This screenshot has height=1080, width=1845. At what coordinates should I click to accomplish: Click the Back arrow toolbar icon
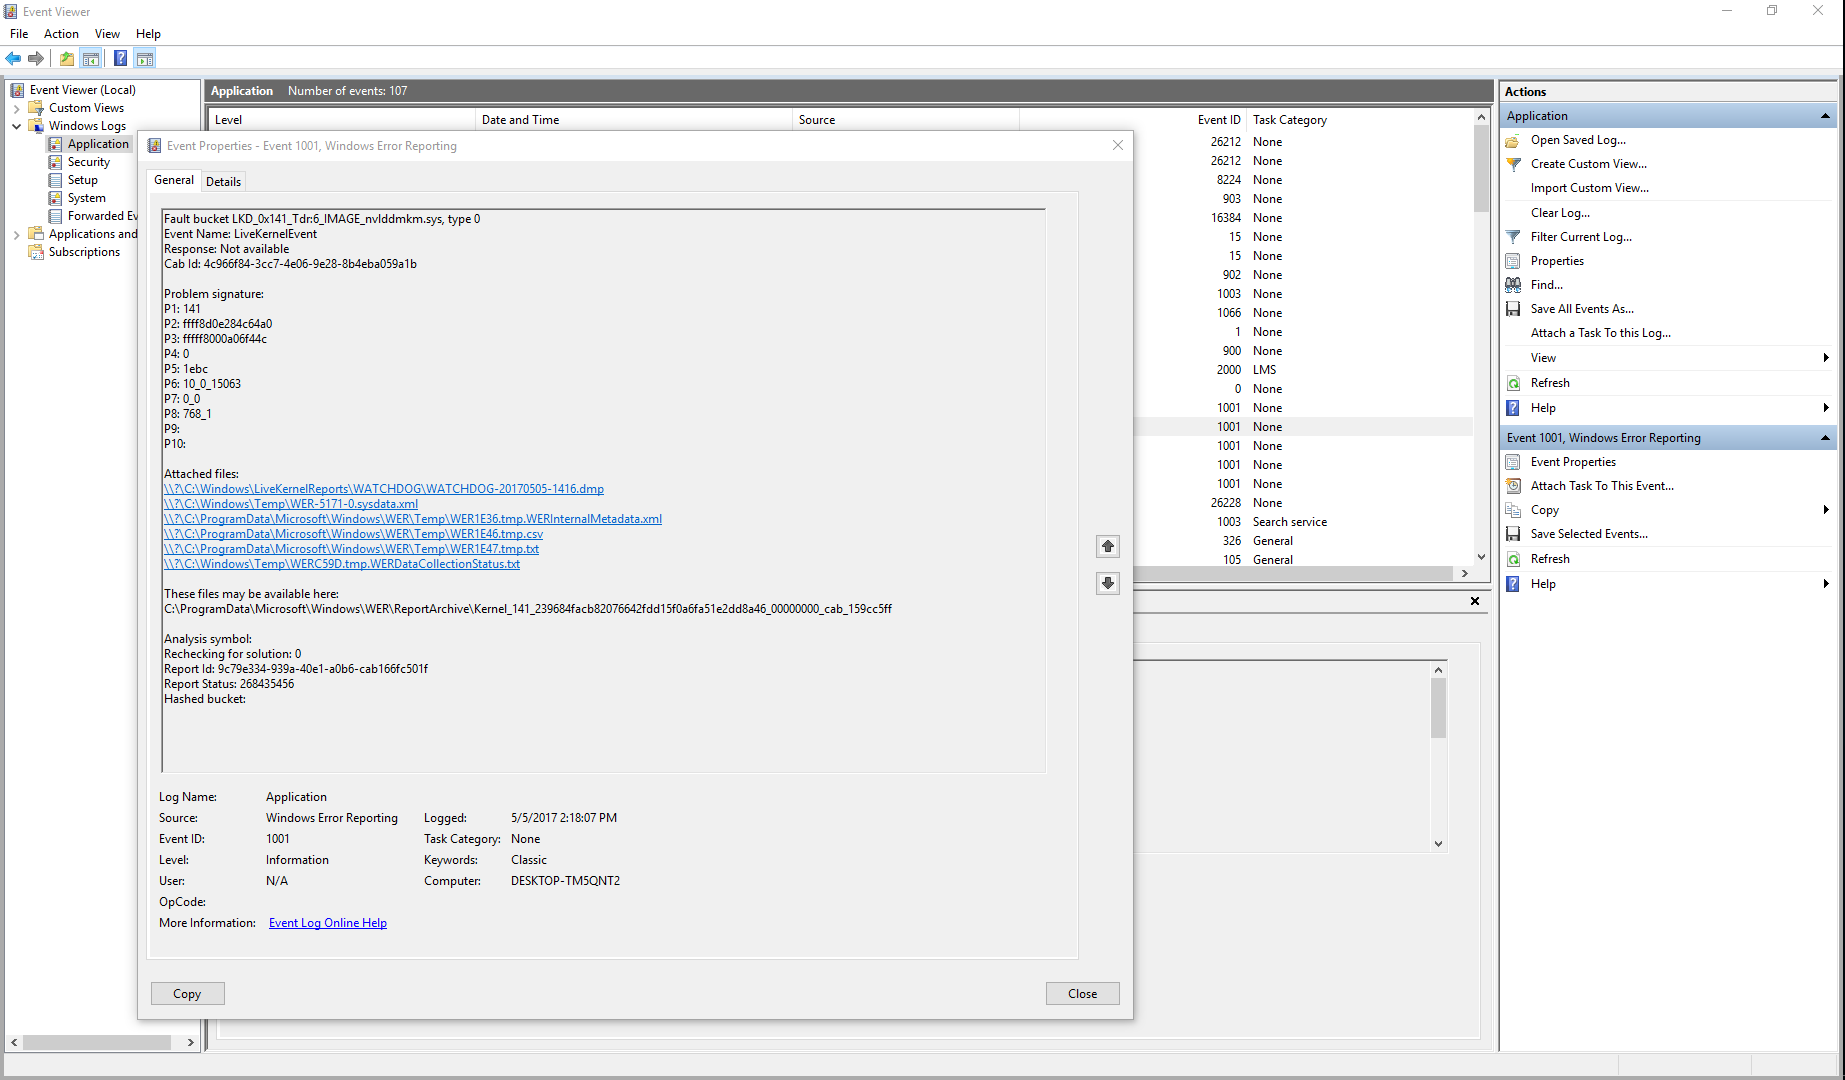13,58
